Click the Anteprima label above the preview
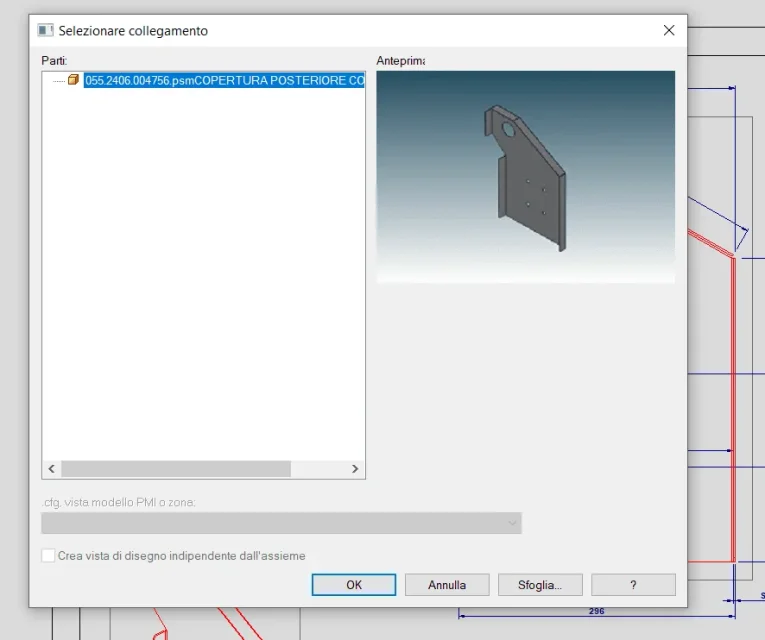Image resolution: width=765 pixels, height=640 pixels. coord(400,61)
